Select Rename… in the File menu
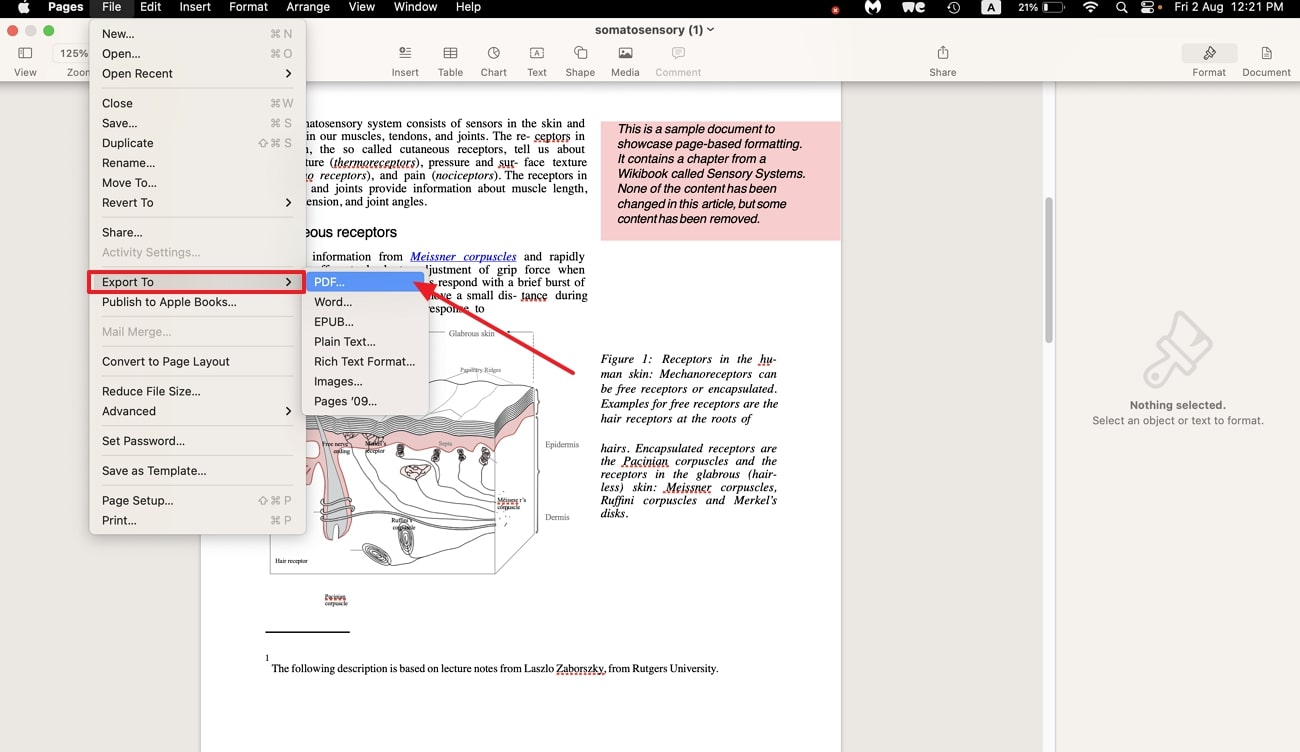Screen dimensions: 1300x752 click(x=197, y=163)
